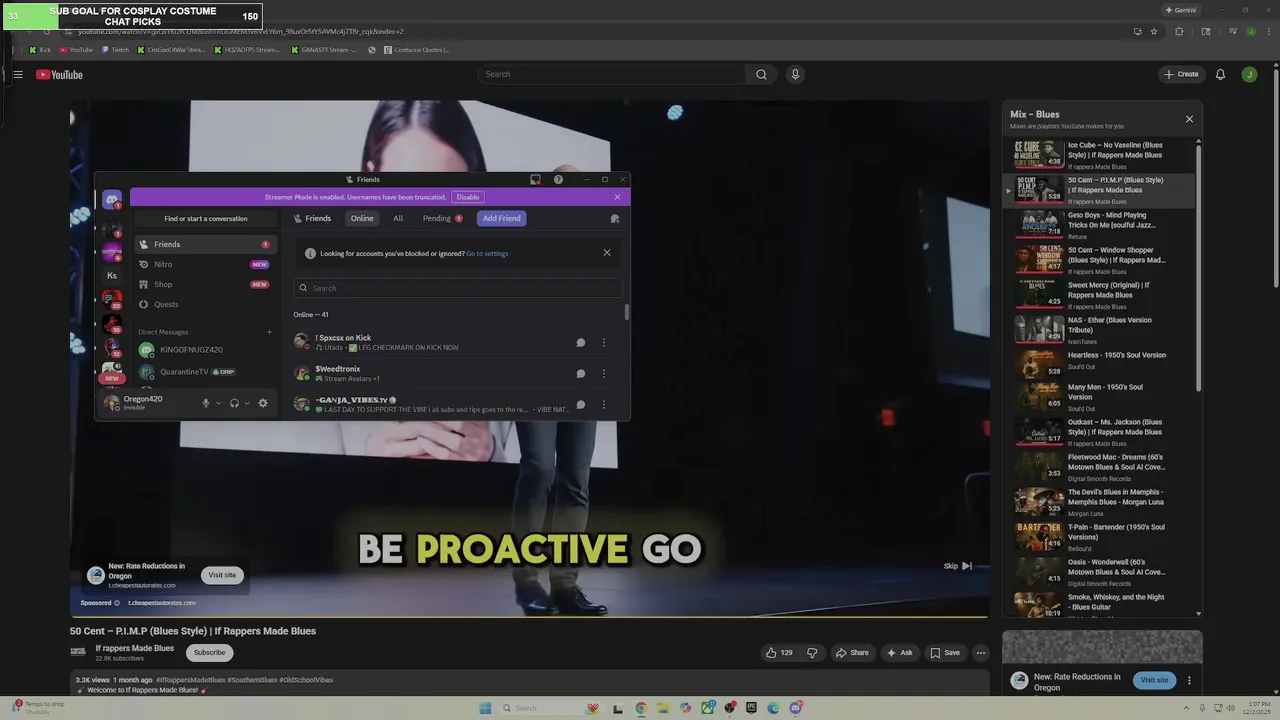1280x720 pixels.
Task: Open the YouTube Create dropdown
Action: click(1181, 74)
